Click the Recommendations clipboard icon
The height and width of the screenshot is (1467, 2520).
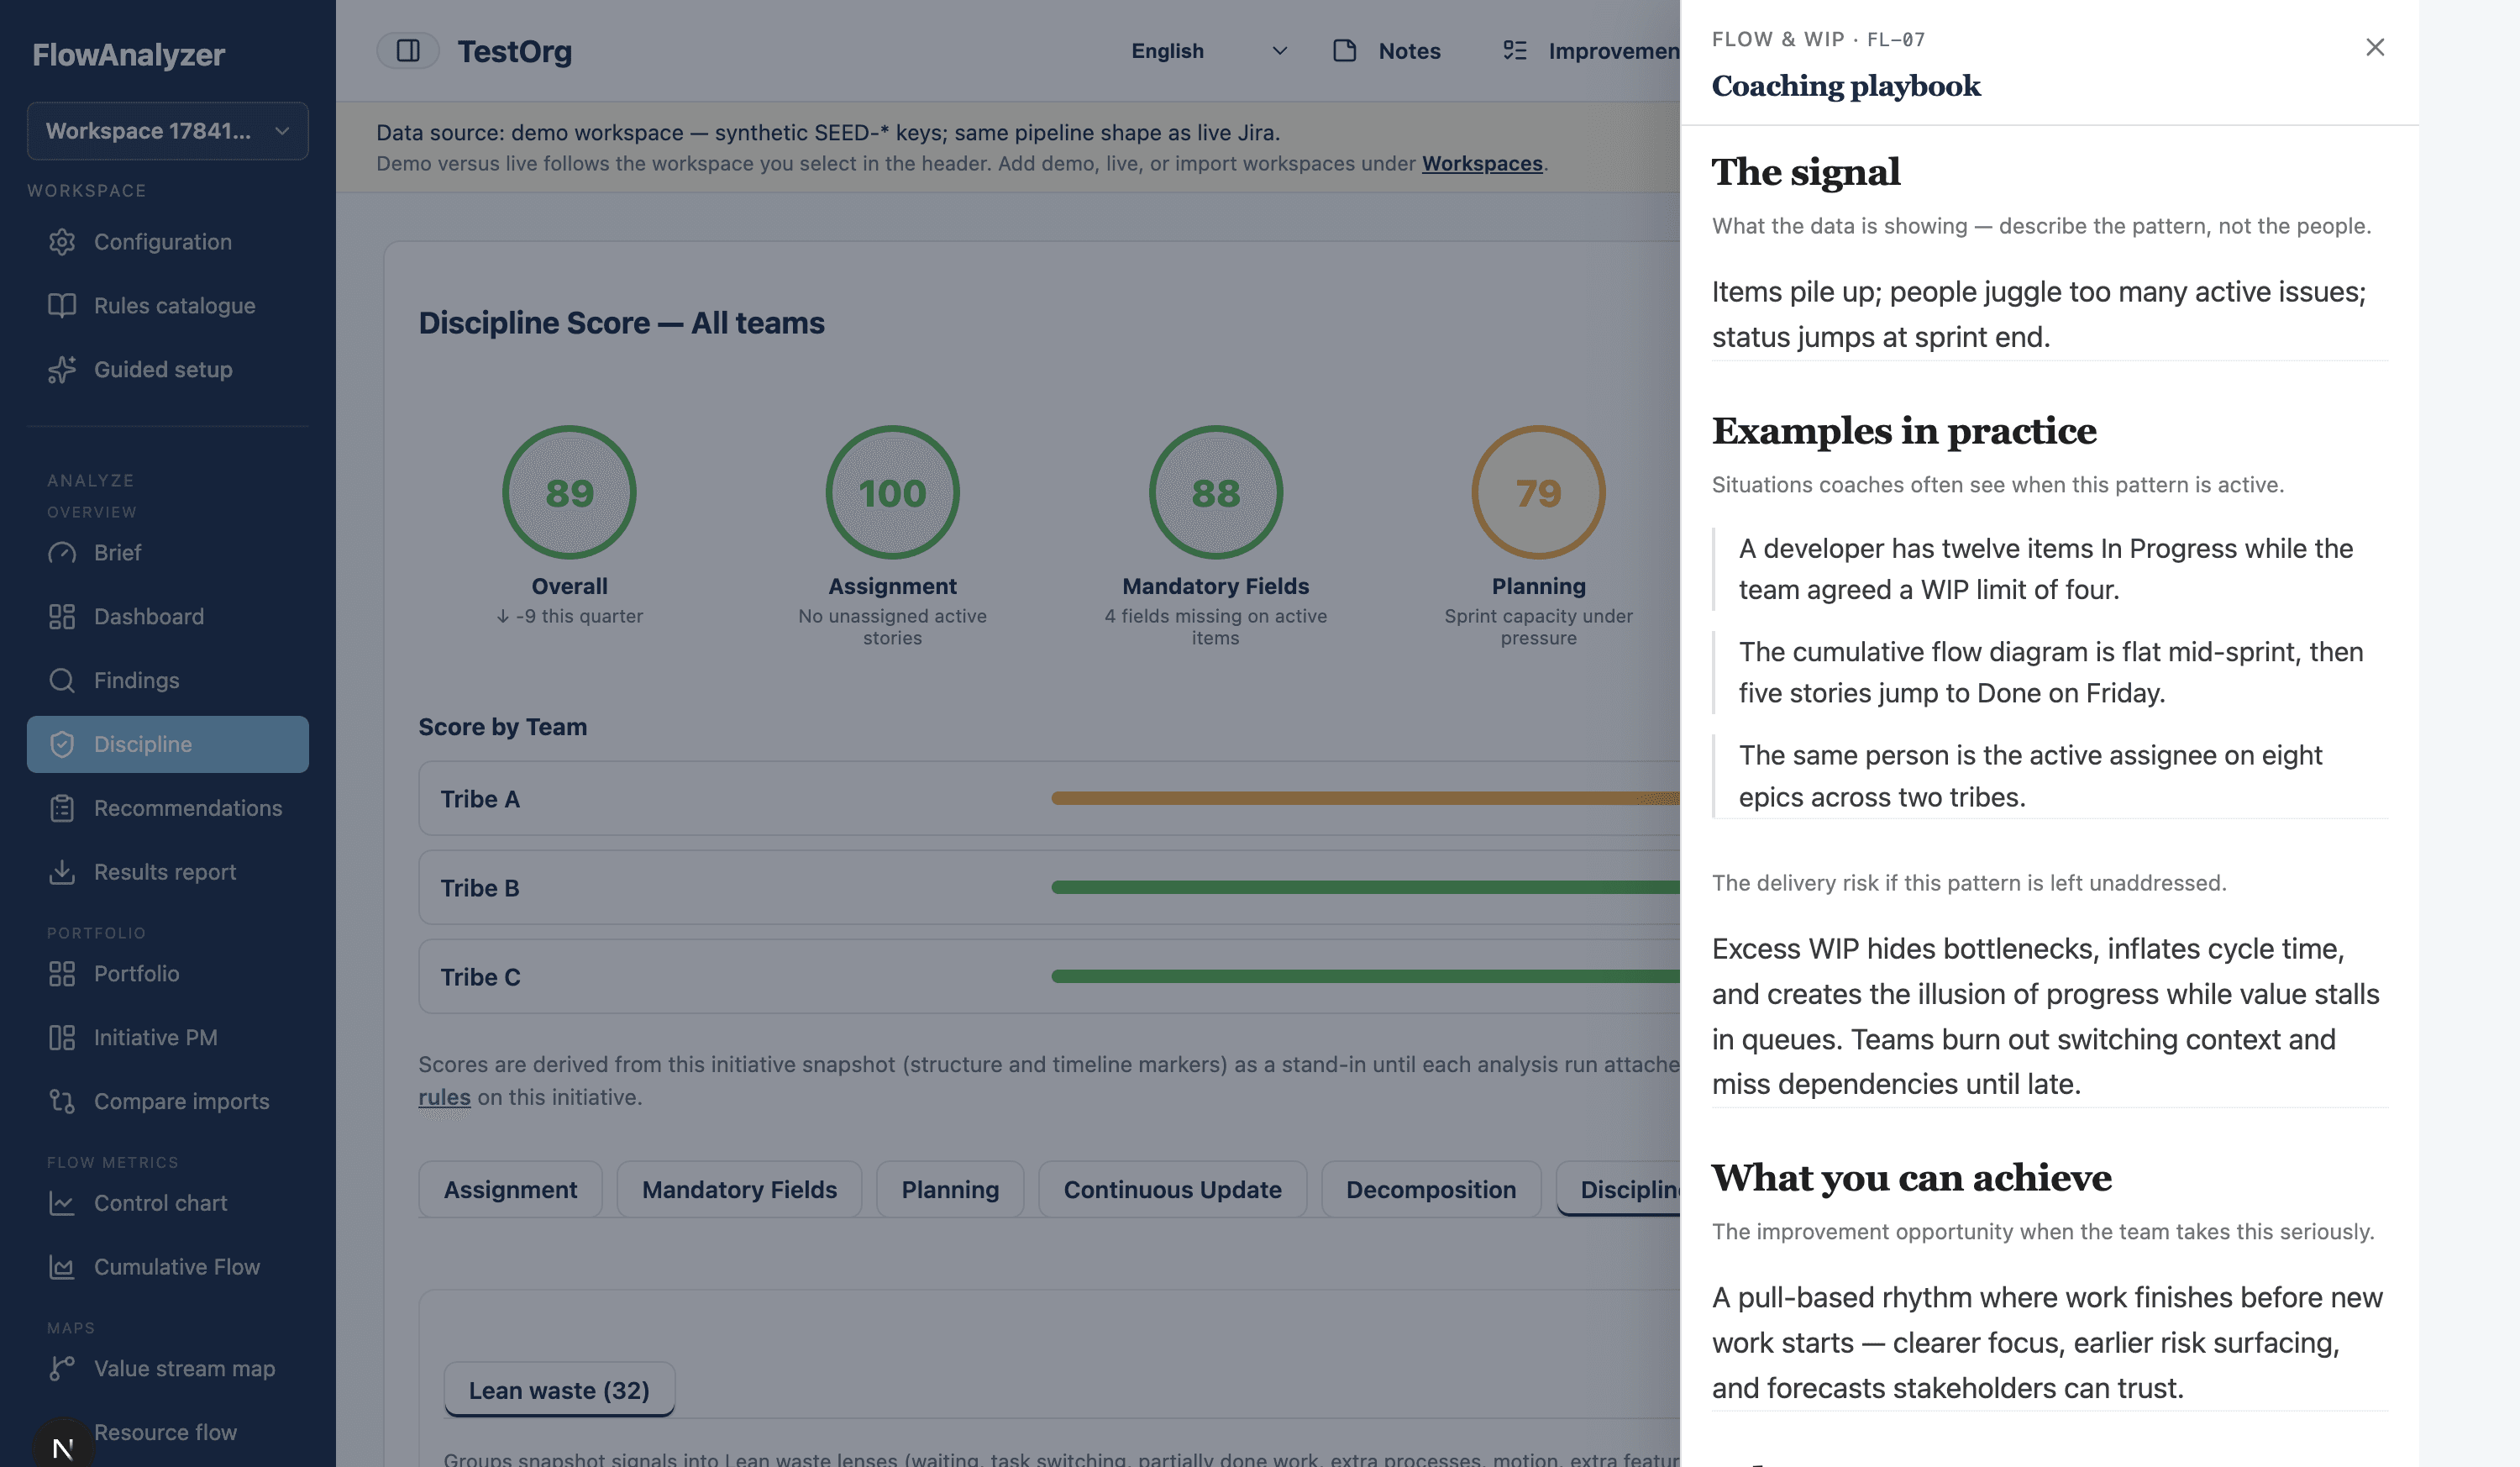62,808
